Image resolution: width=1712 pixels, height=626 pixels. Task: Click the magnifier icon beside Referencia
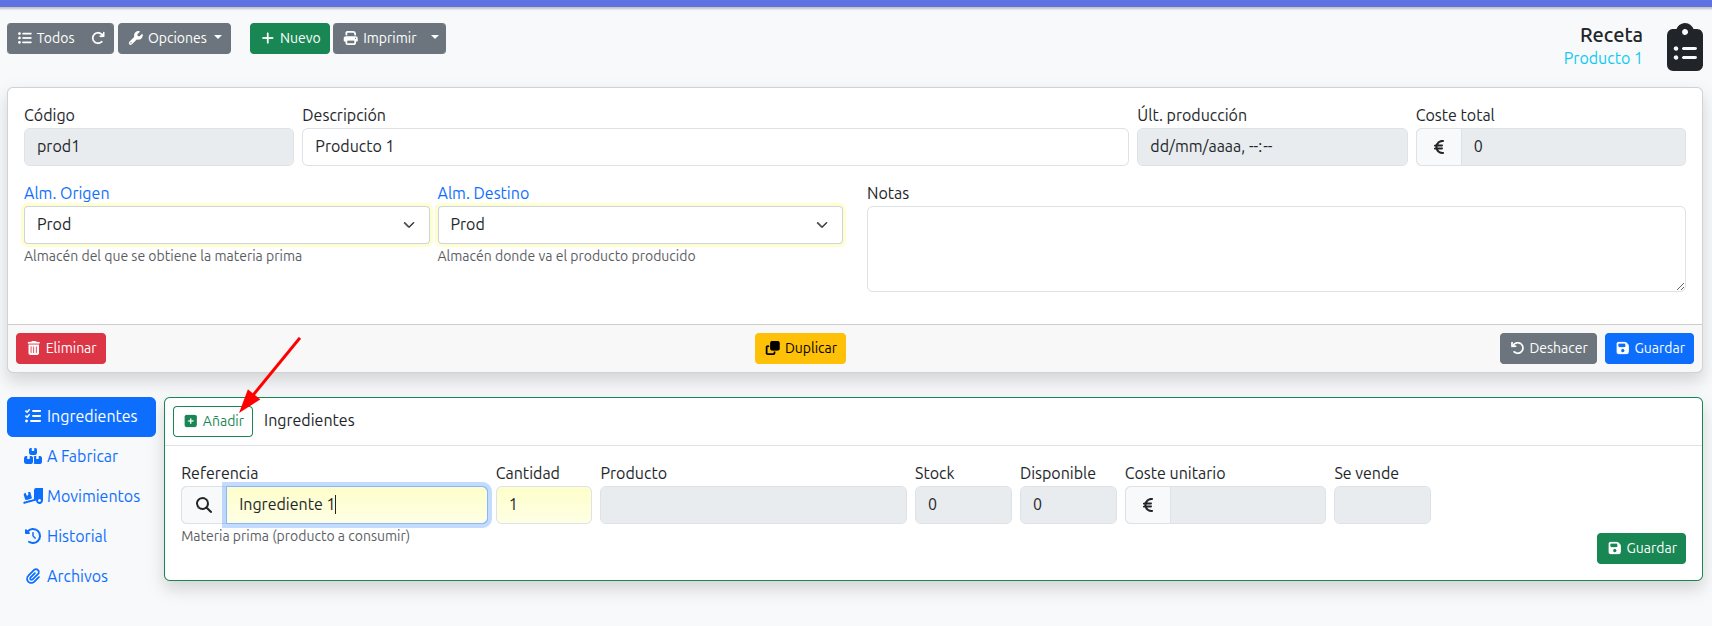203,505
